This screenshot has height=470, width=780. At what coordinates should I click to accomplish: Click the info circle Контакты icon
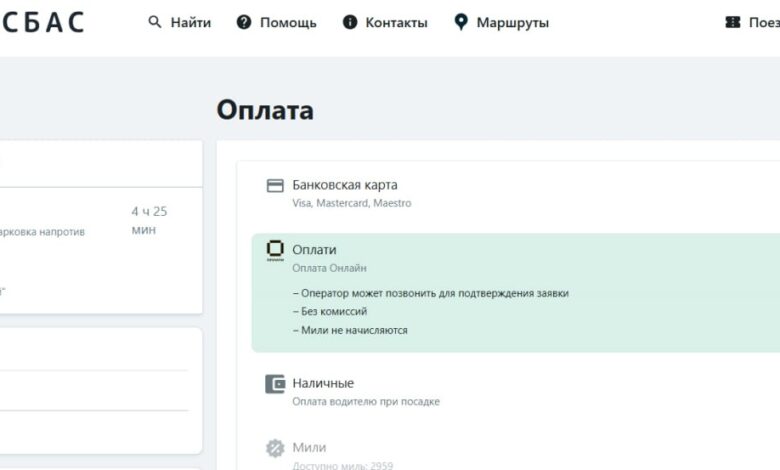click(350, 22)
